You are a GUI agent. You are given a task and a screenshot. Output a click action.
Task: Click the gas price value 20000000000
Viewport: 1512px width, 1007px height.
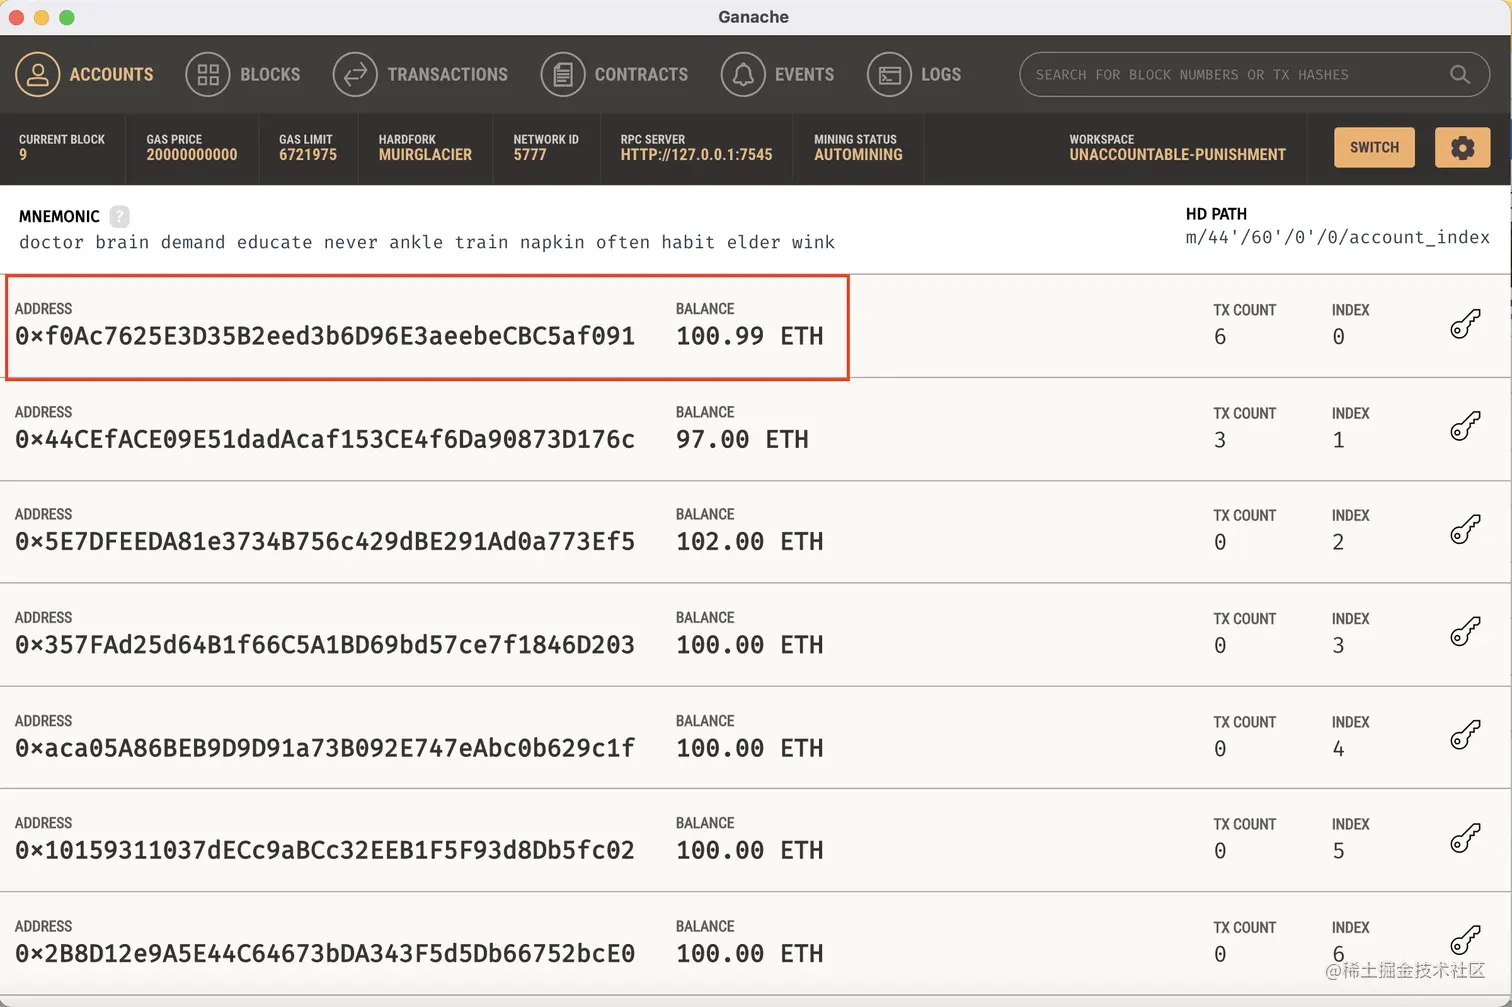coord(192,155)
